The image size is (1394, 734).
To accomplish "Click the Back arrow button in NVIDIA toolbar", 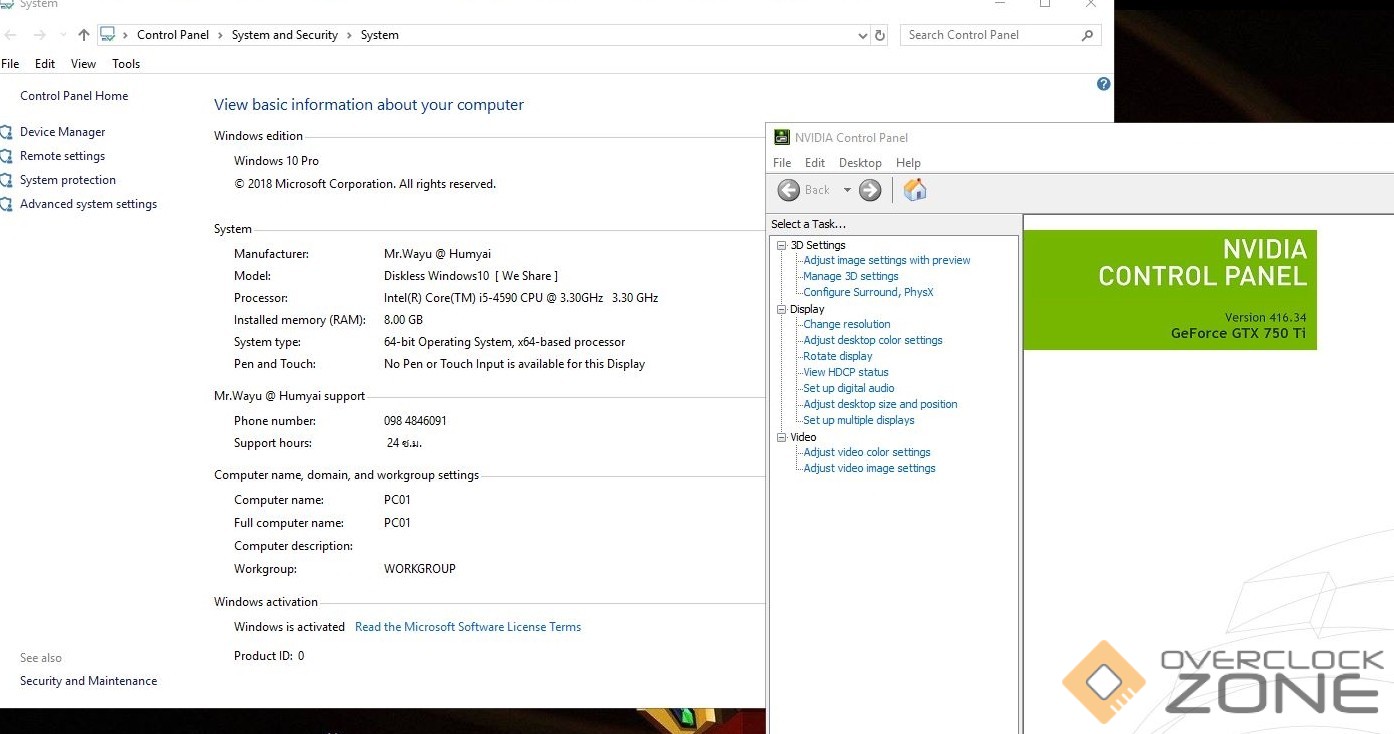I will pos(789,190).
